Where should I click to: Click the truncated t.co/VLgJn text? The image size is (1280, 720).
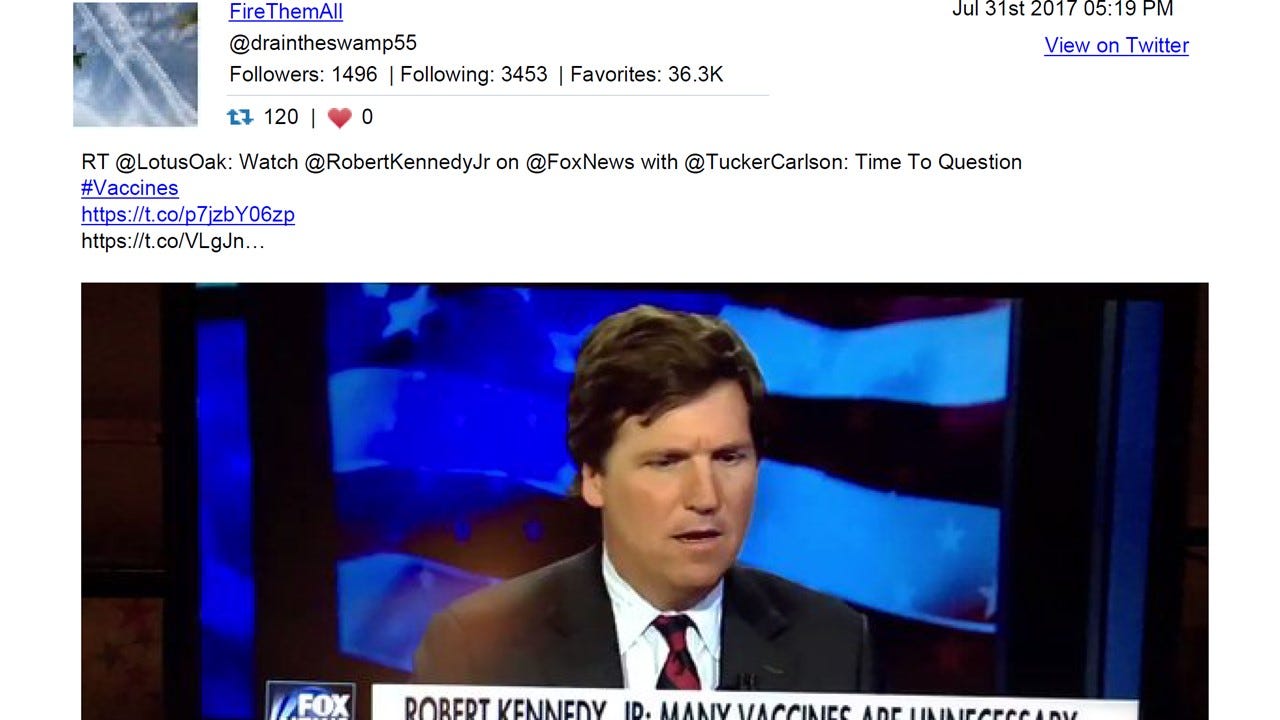click(x=173, y=241)
